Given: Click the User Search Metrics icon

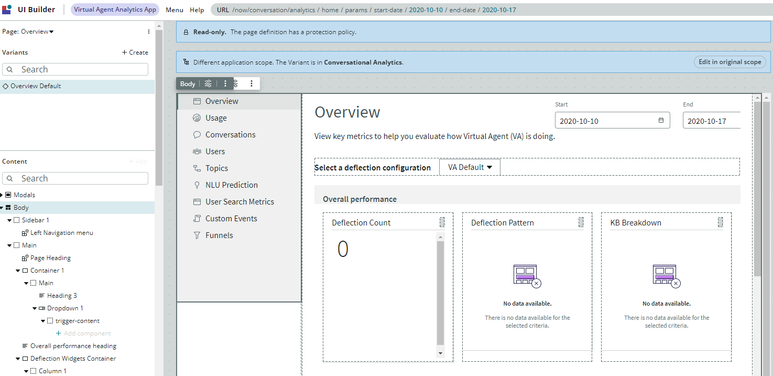Looking at the screenshot, I should [197, 202].
